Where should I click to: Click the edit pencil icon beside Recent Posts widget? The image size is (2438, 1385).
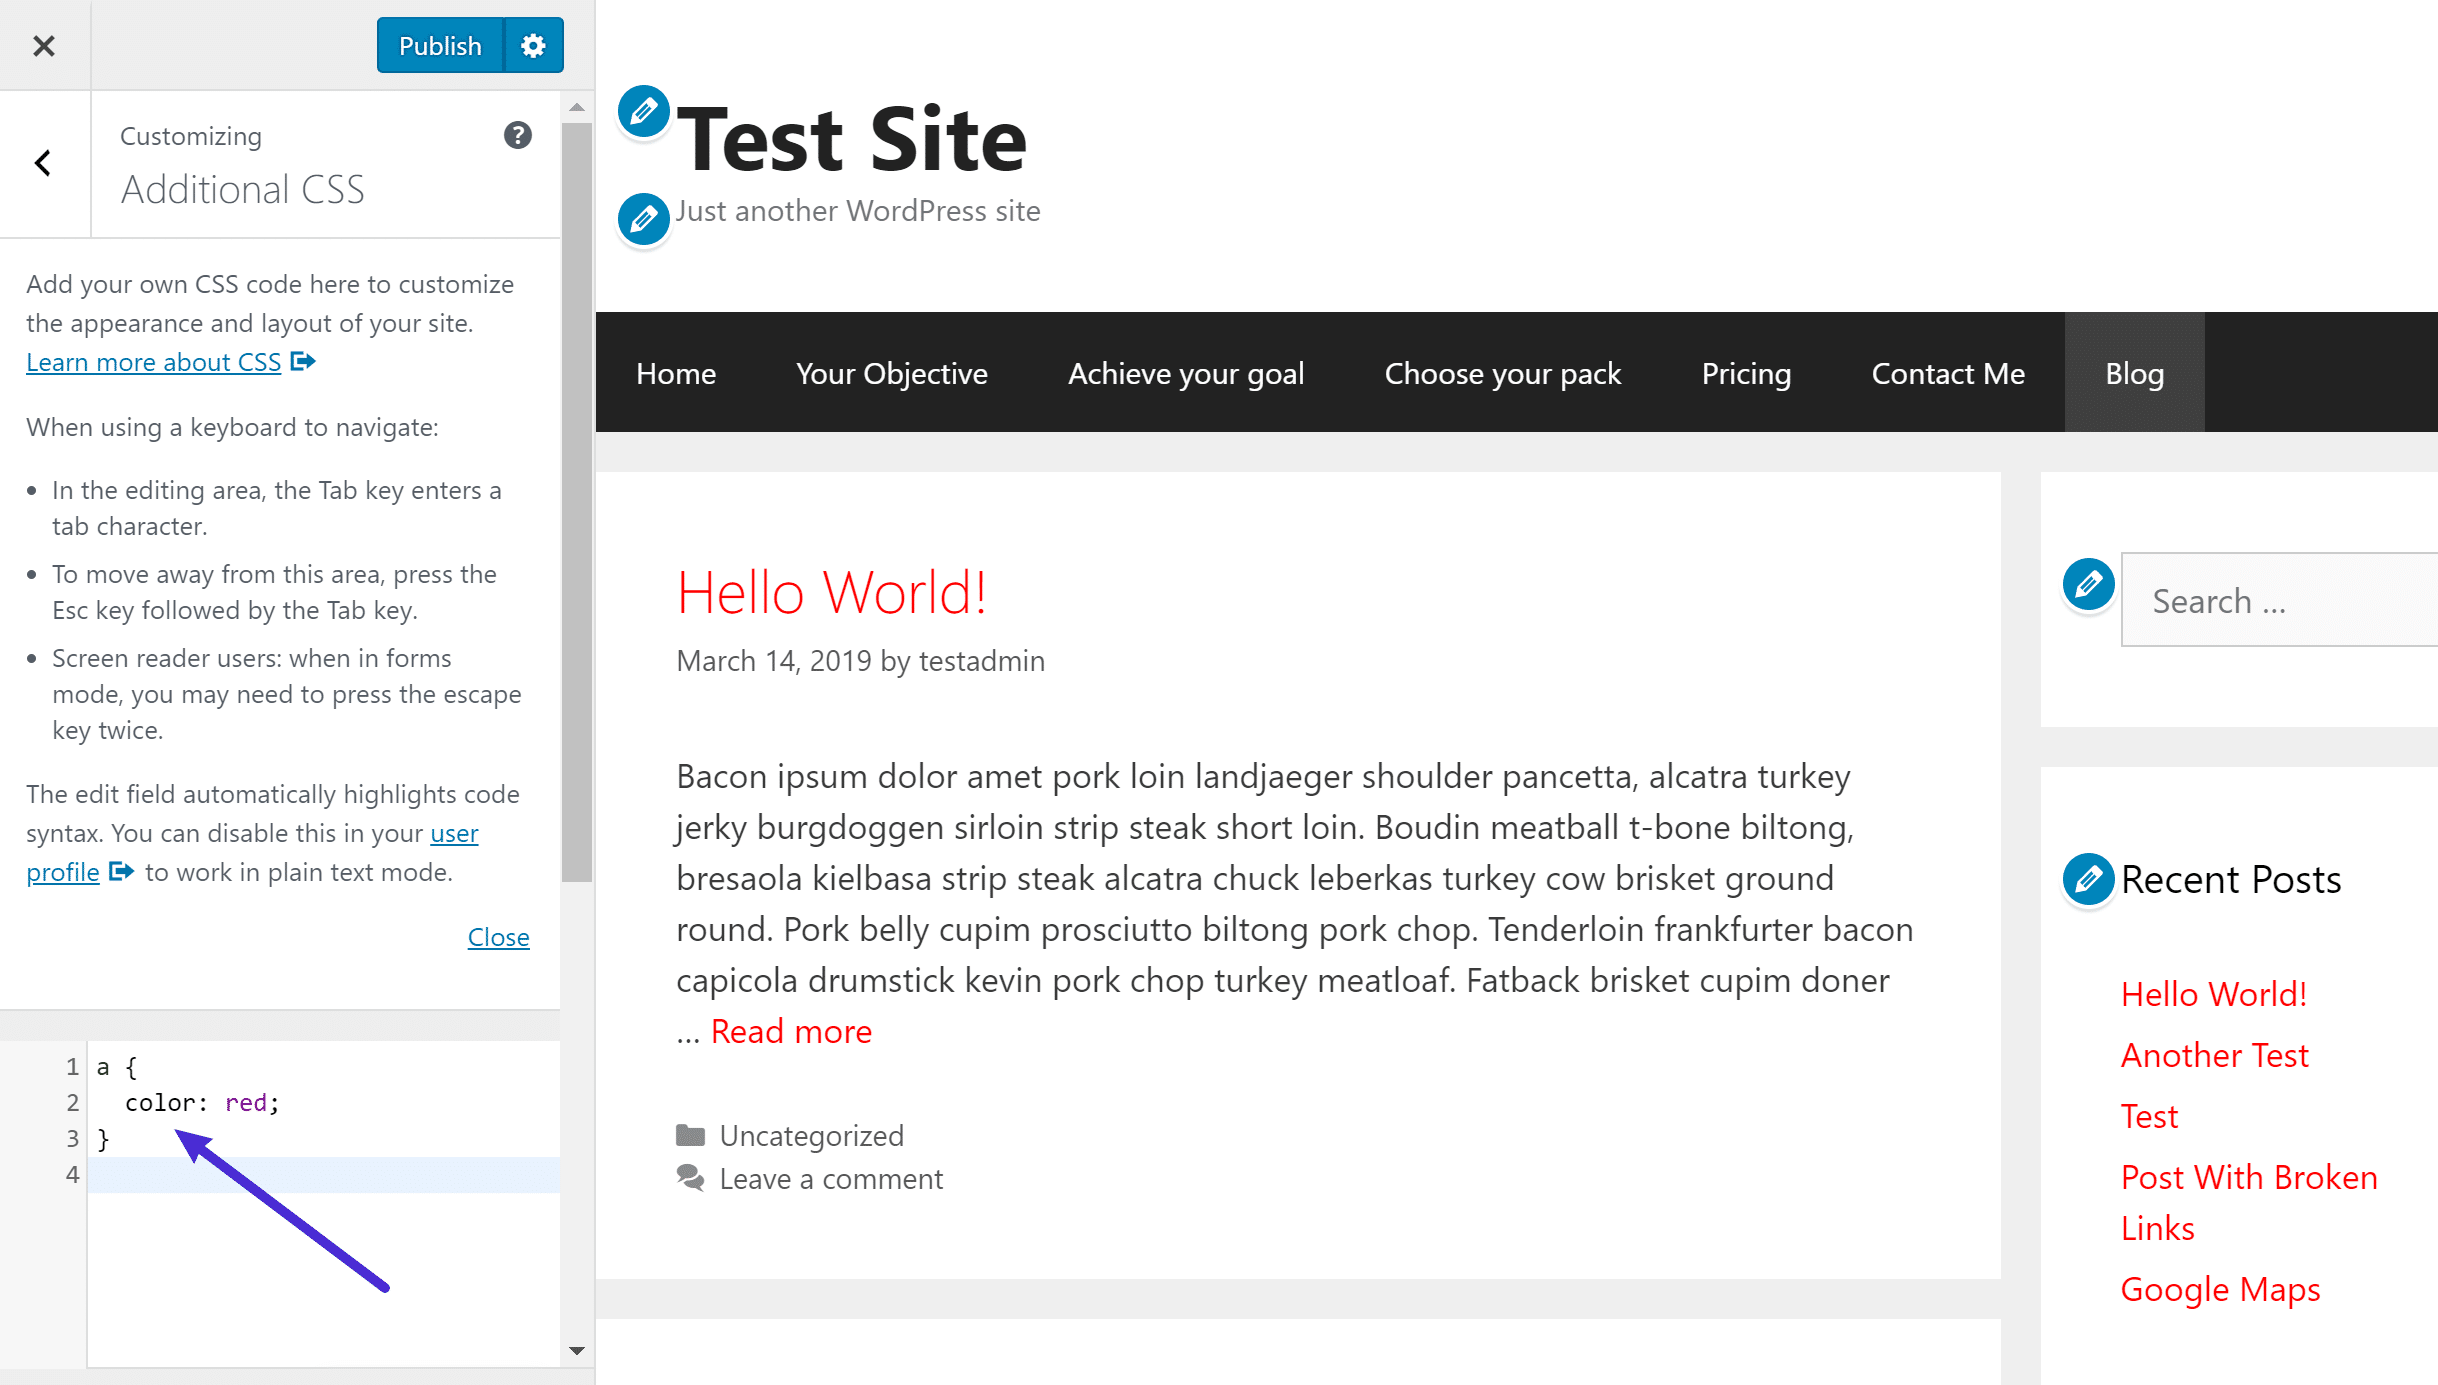pos(2088,878)
